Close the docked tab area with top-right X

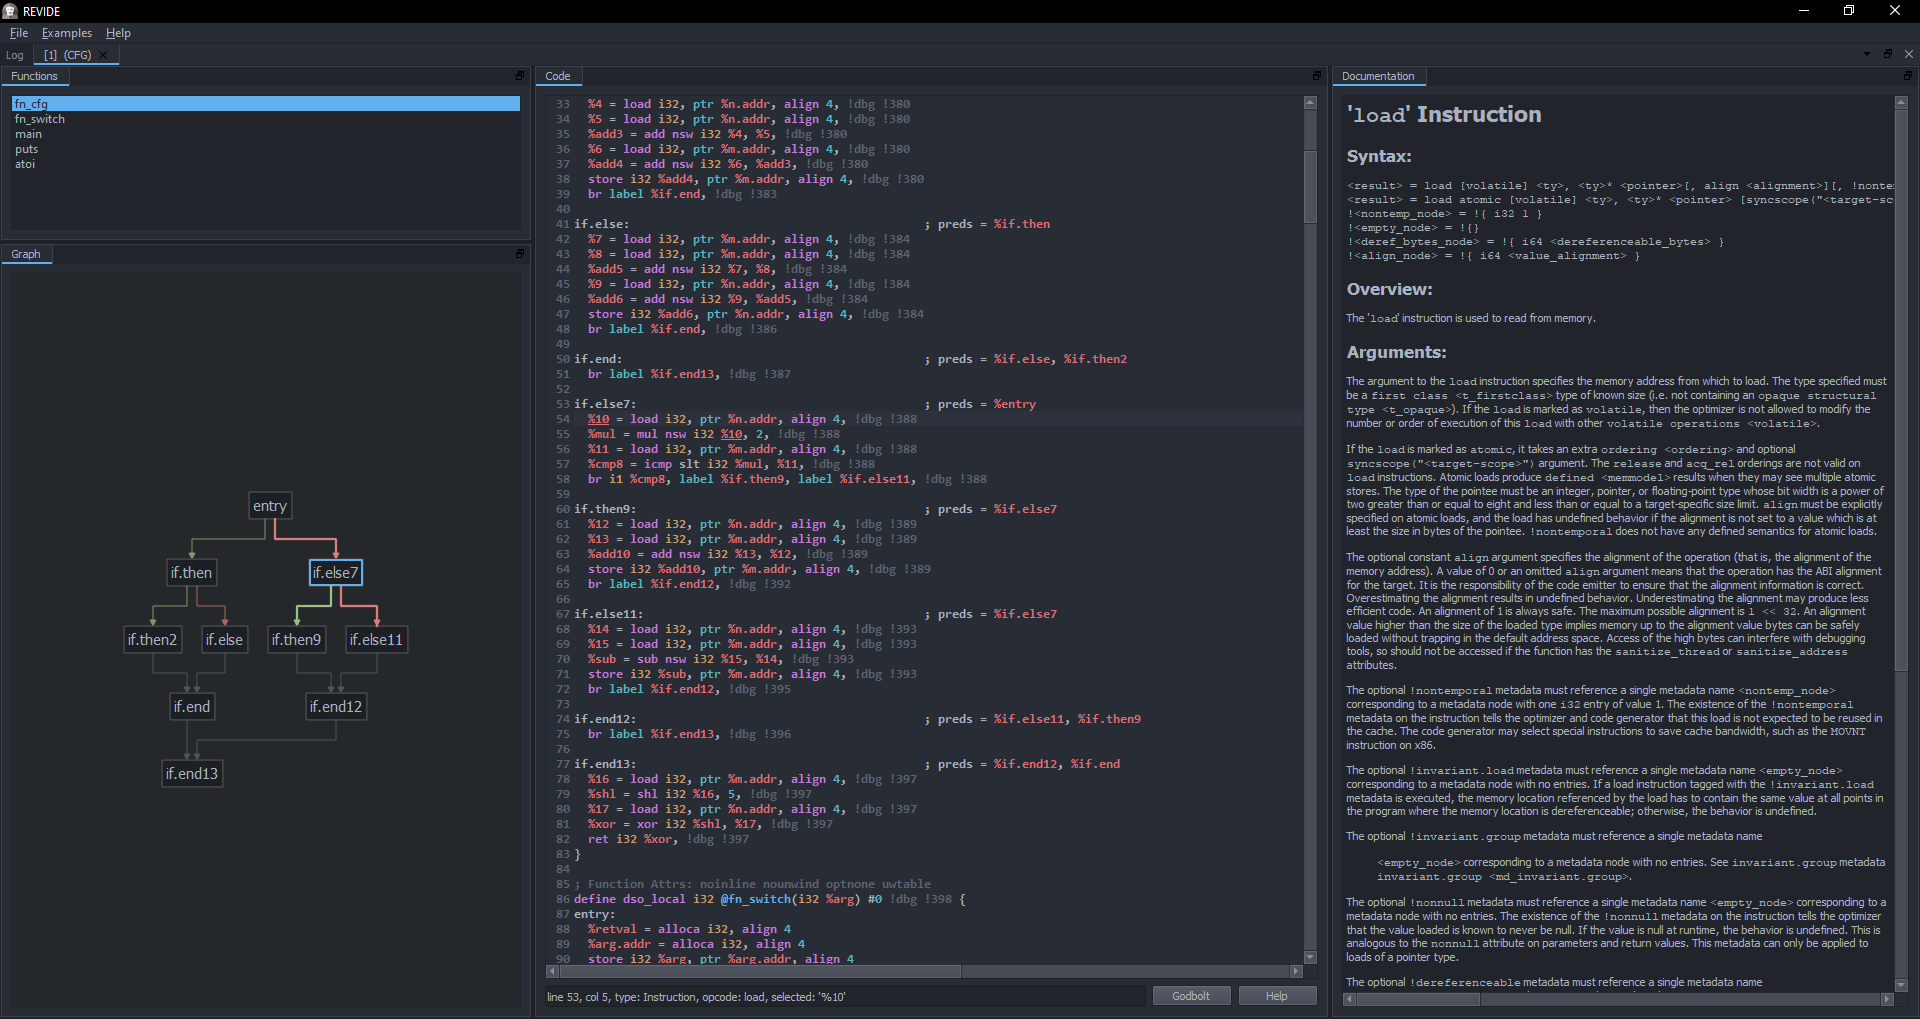pyautogui.click(x=1909, y=54)
